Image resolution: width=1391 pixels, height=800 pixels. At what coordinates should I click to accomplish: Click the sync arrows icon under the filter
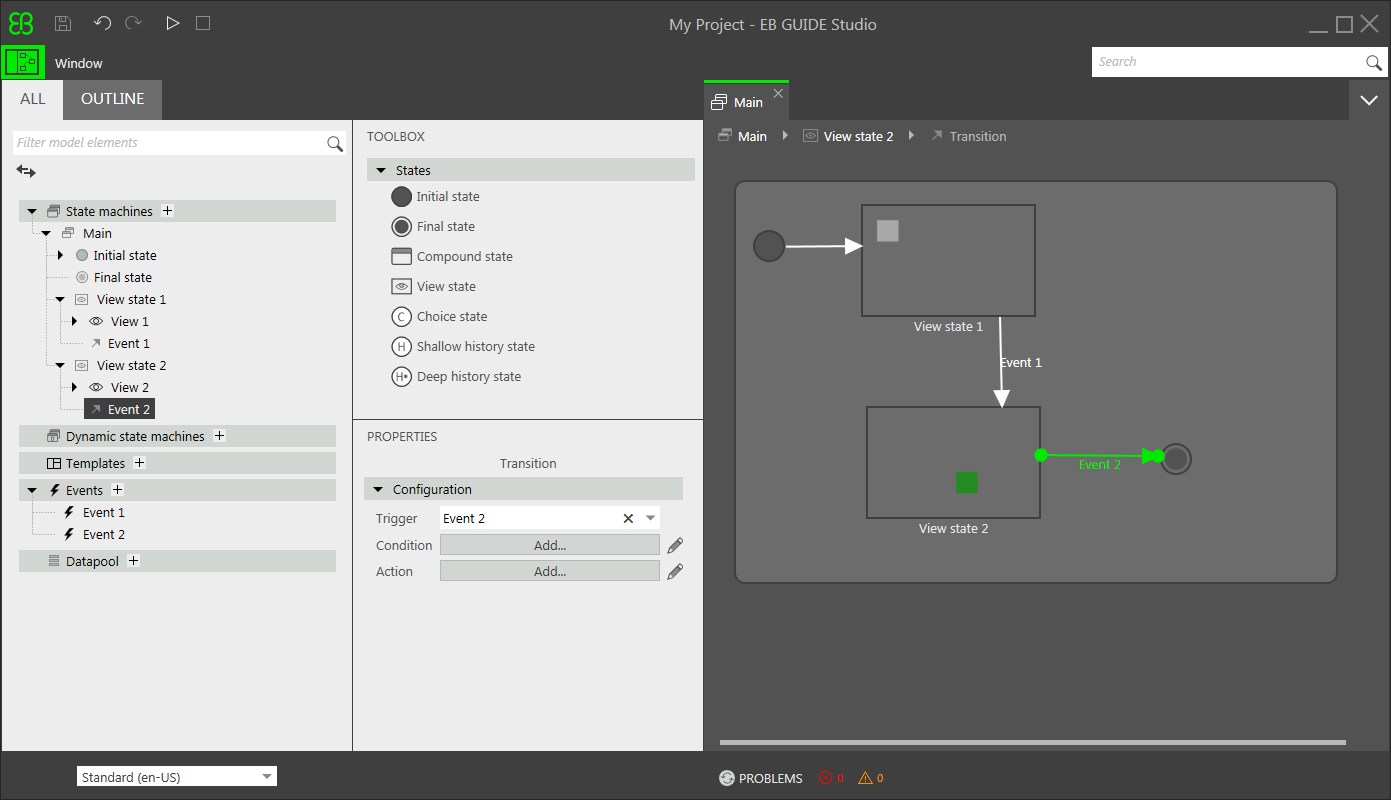click(x=26, y=172)
